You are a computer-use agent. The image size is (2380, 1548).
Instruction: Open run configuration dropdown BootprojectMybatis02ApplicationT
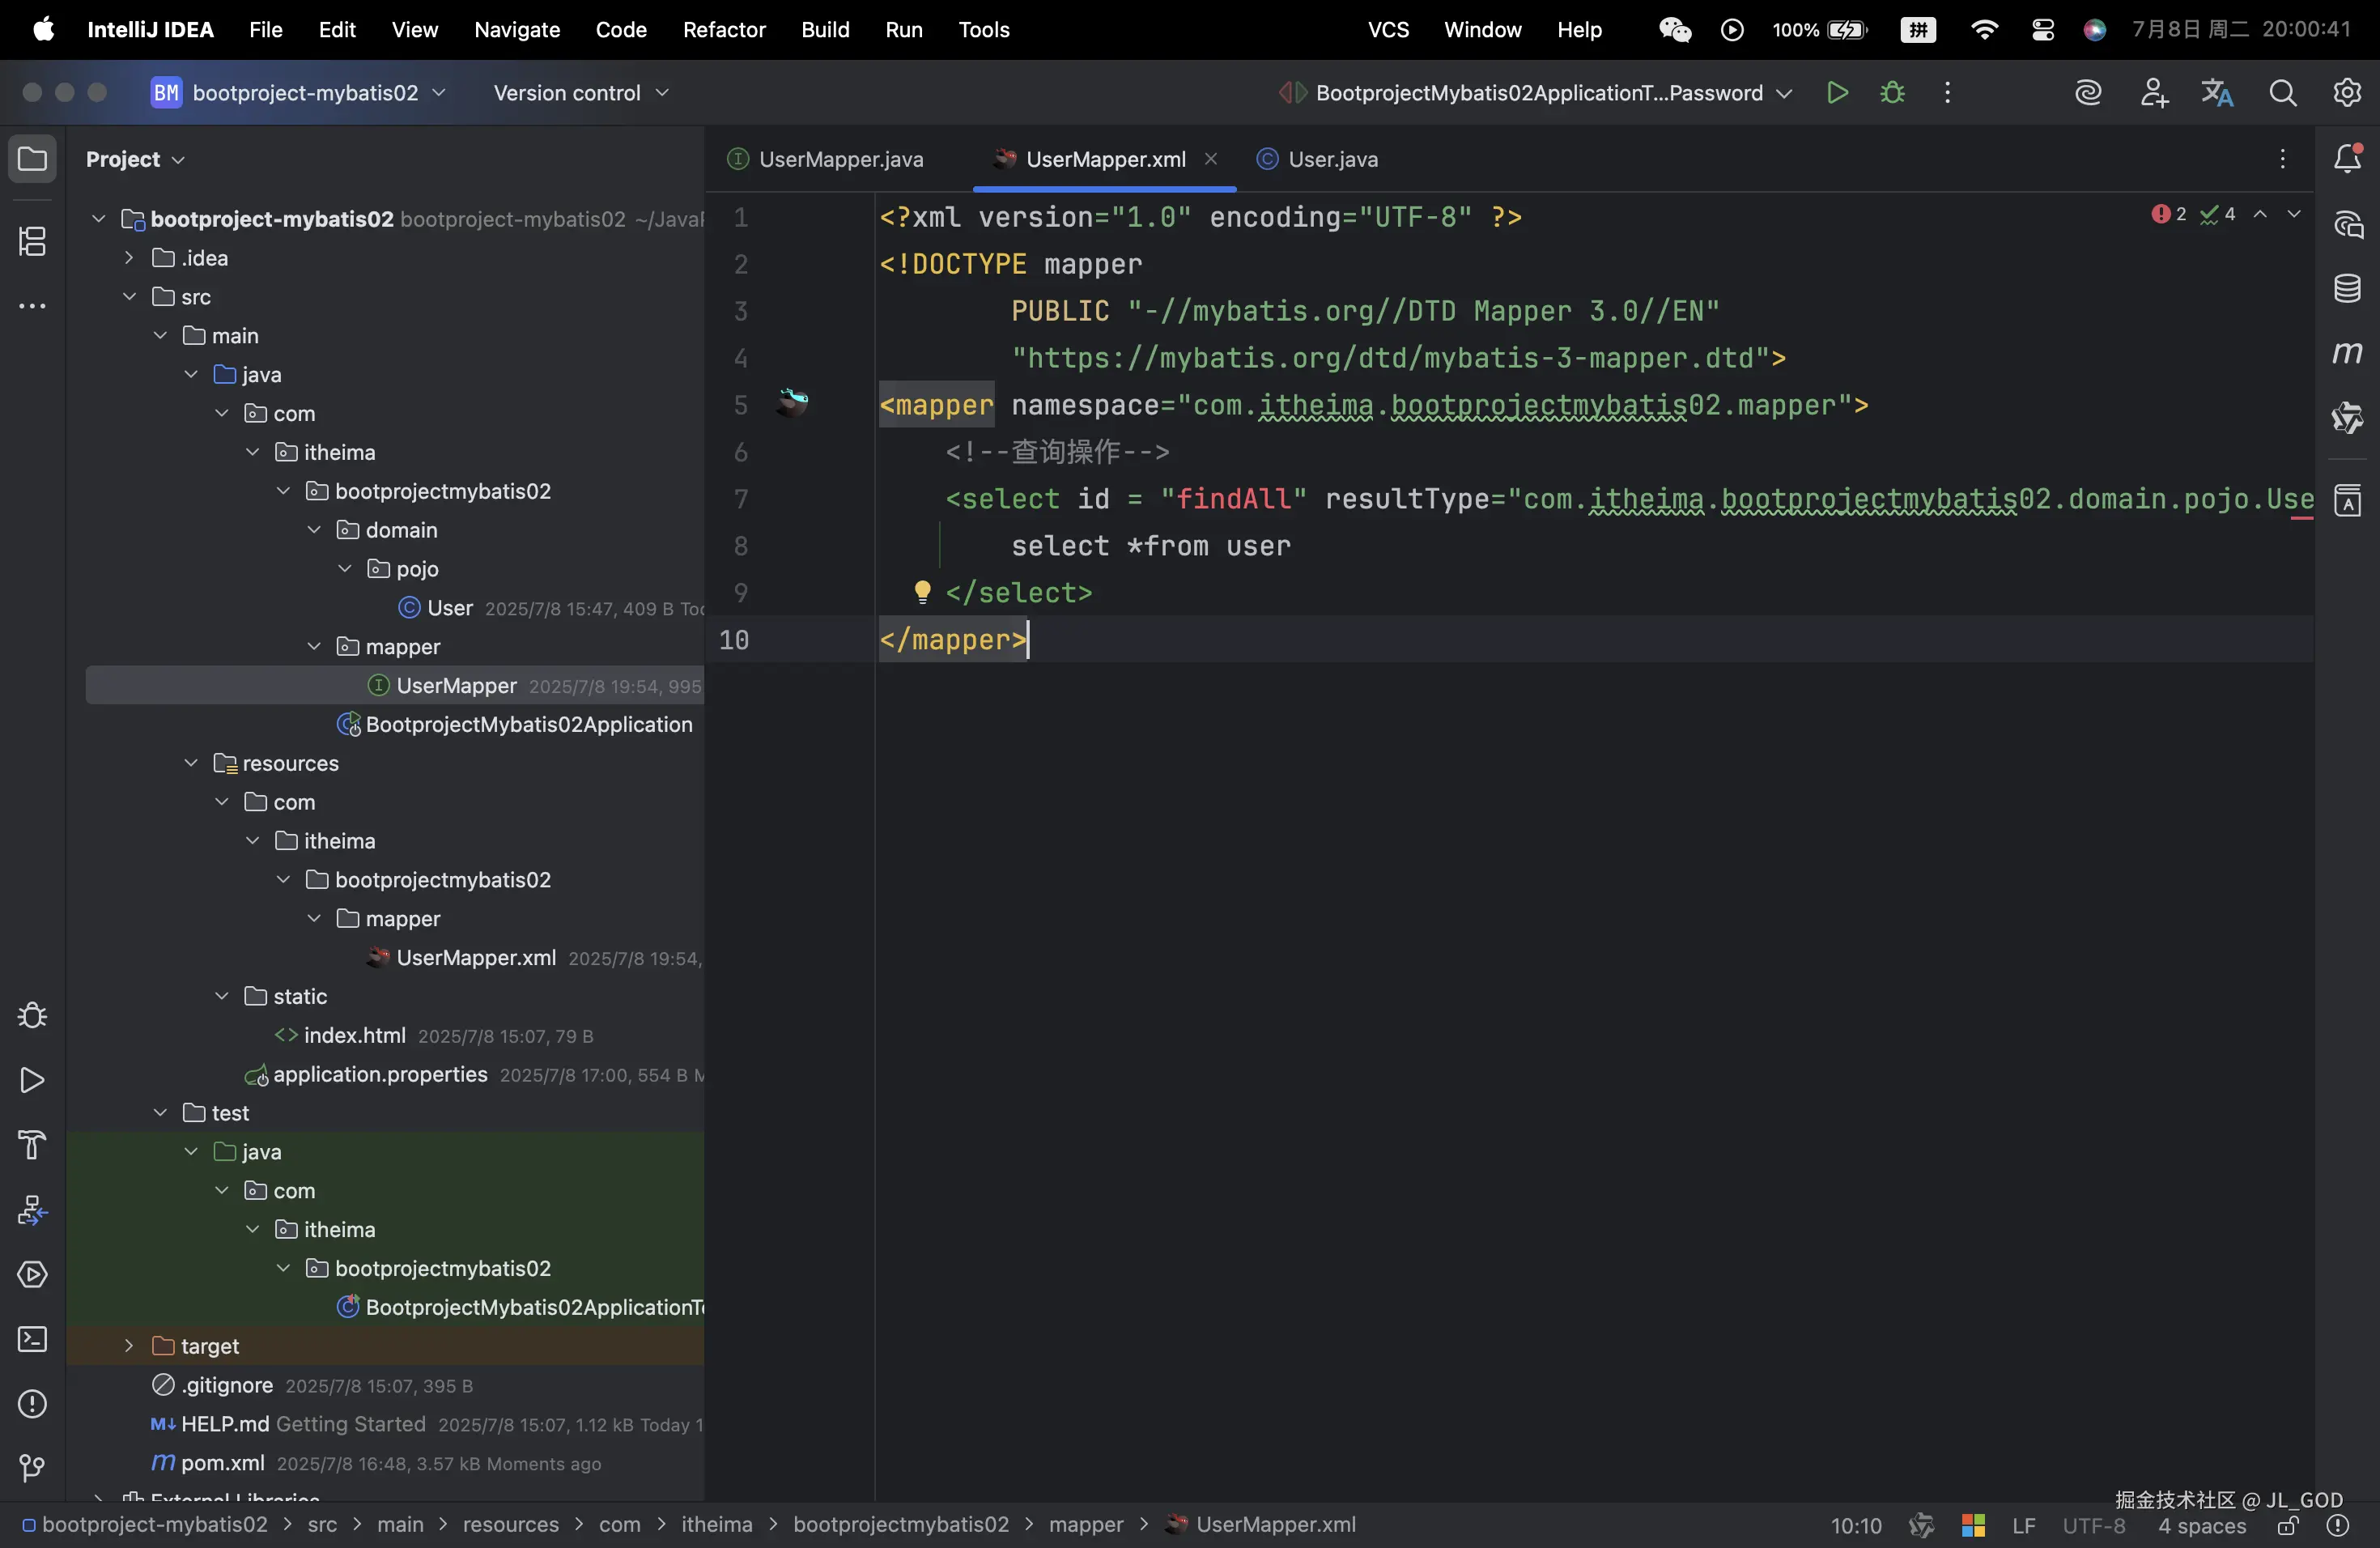(1540, 93)
